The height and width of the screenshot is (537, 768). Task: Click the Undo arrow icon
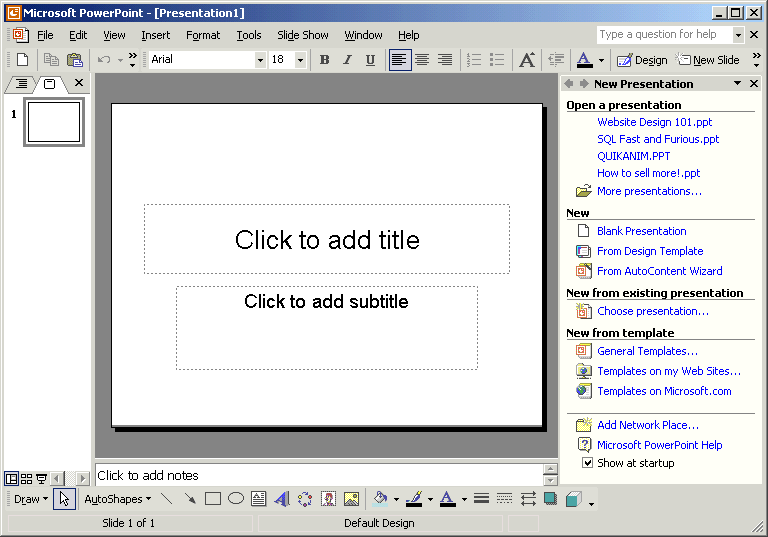click(x=104, y=60)
